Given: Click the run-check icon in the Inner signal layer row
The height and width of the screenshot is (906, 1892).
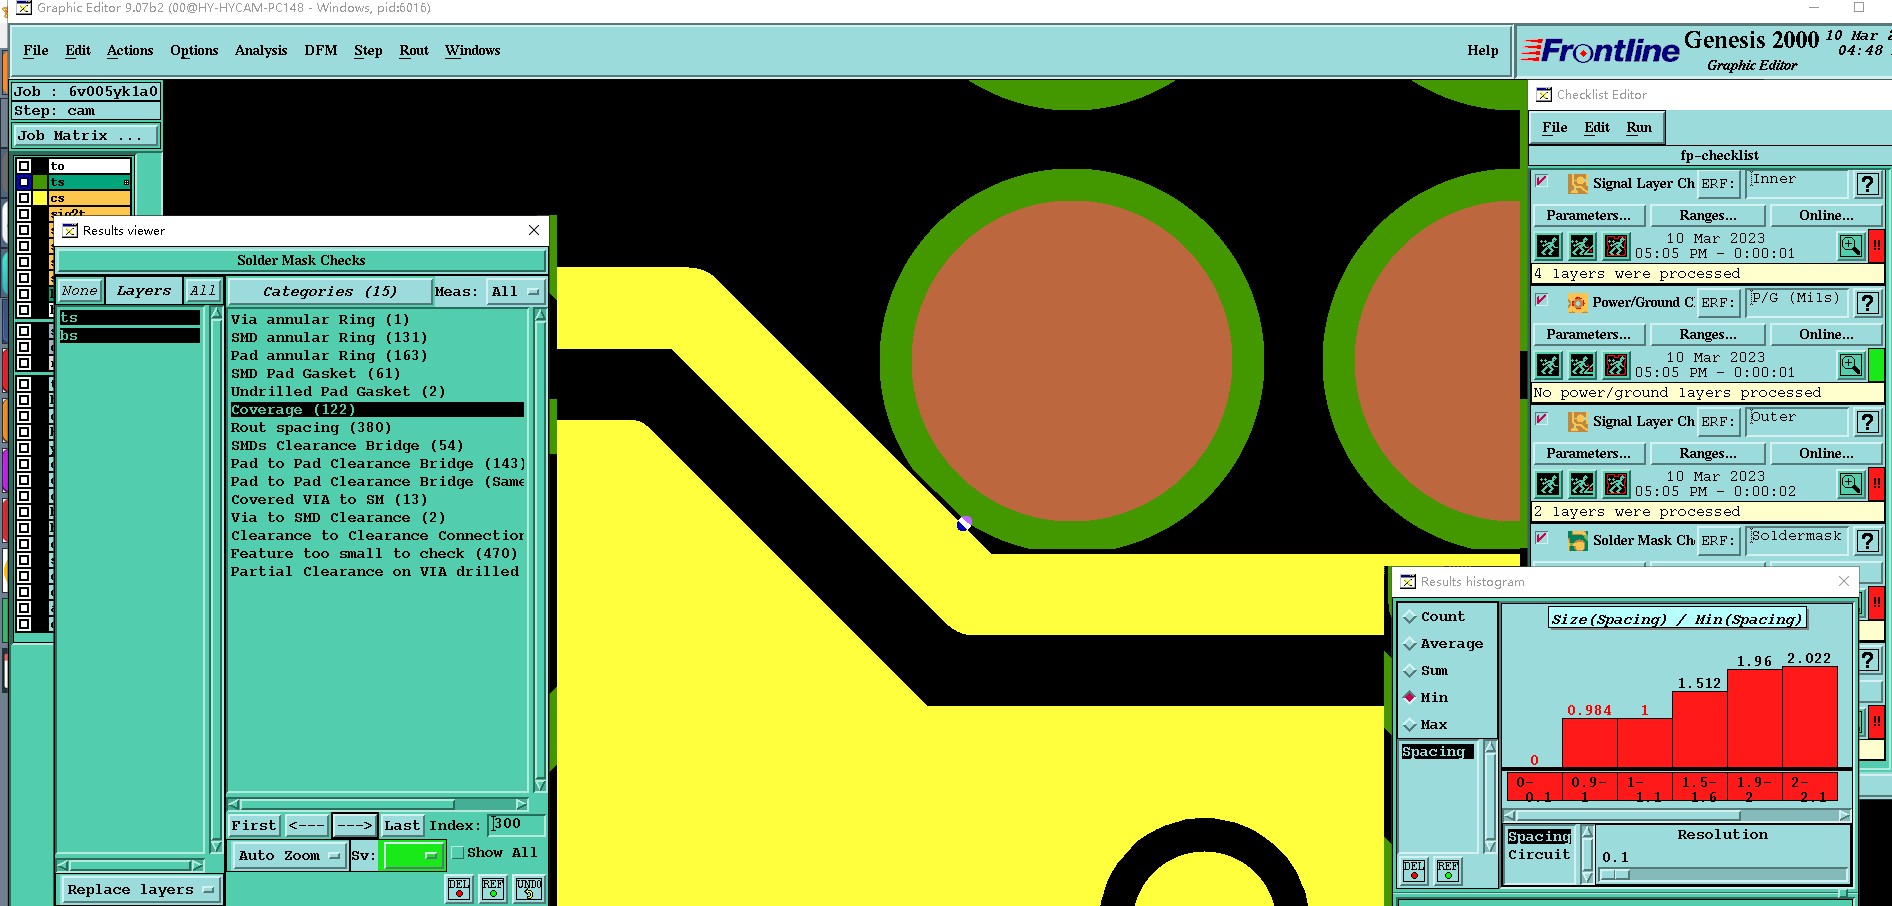Looking at the screenshot, I should 1548,246.
